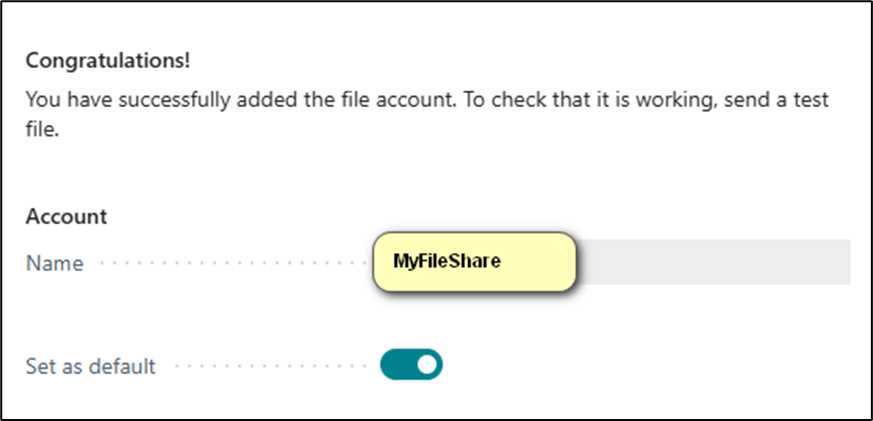873x421 pixels.
Task: Click the Congratulations! heading
Action: coord(108,61)
